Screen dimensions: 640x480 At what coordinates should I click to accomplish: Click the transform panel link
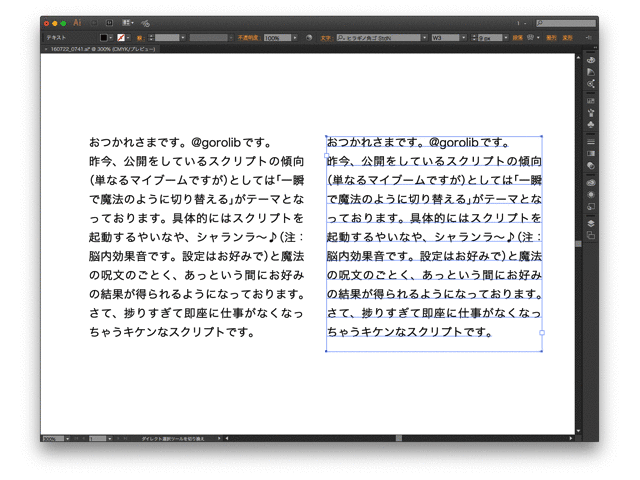[568, 38]
